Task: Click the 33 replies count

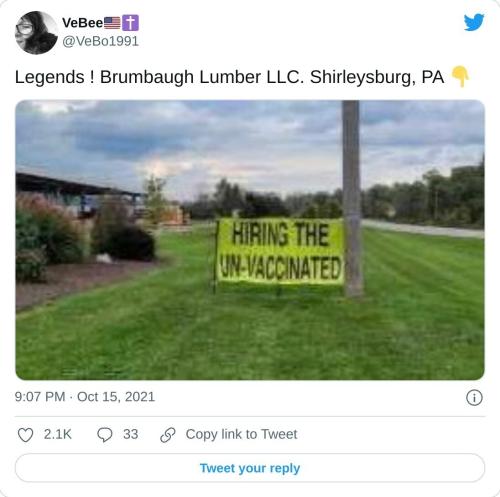Action: 131,434
